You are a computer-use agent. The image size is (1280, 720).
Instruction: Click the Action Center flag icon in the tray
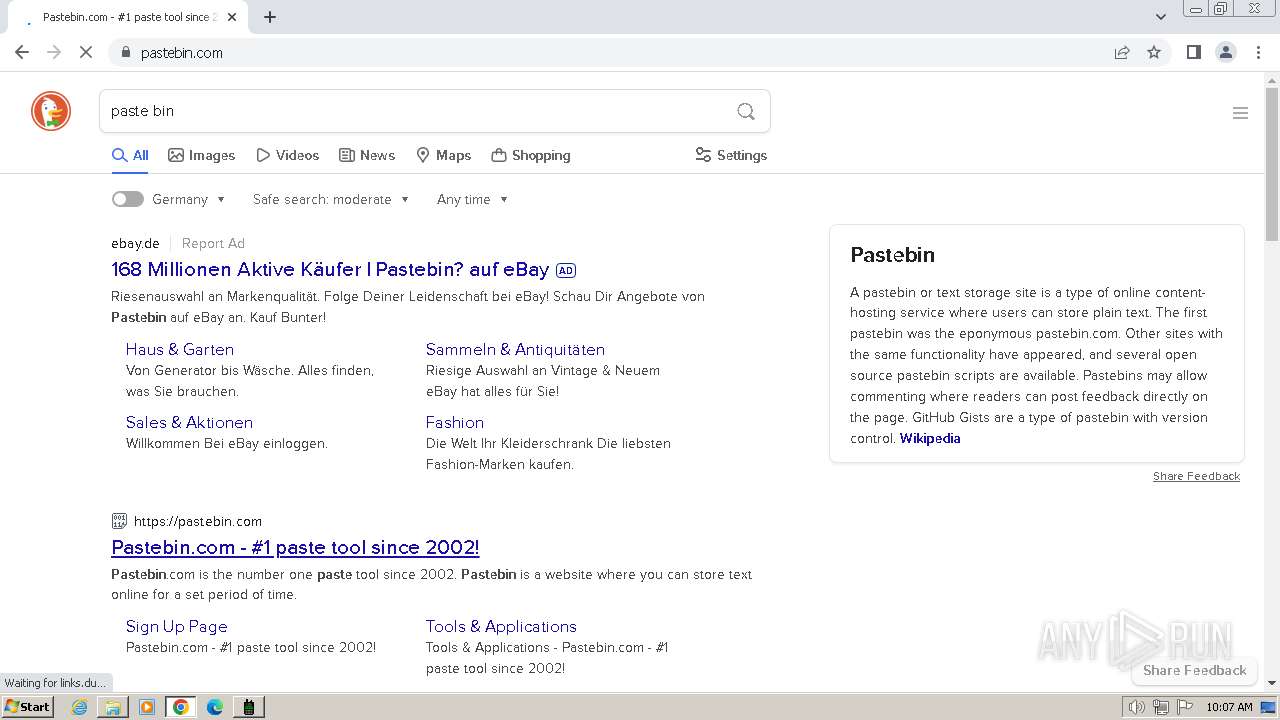pos(1185,707)
